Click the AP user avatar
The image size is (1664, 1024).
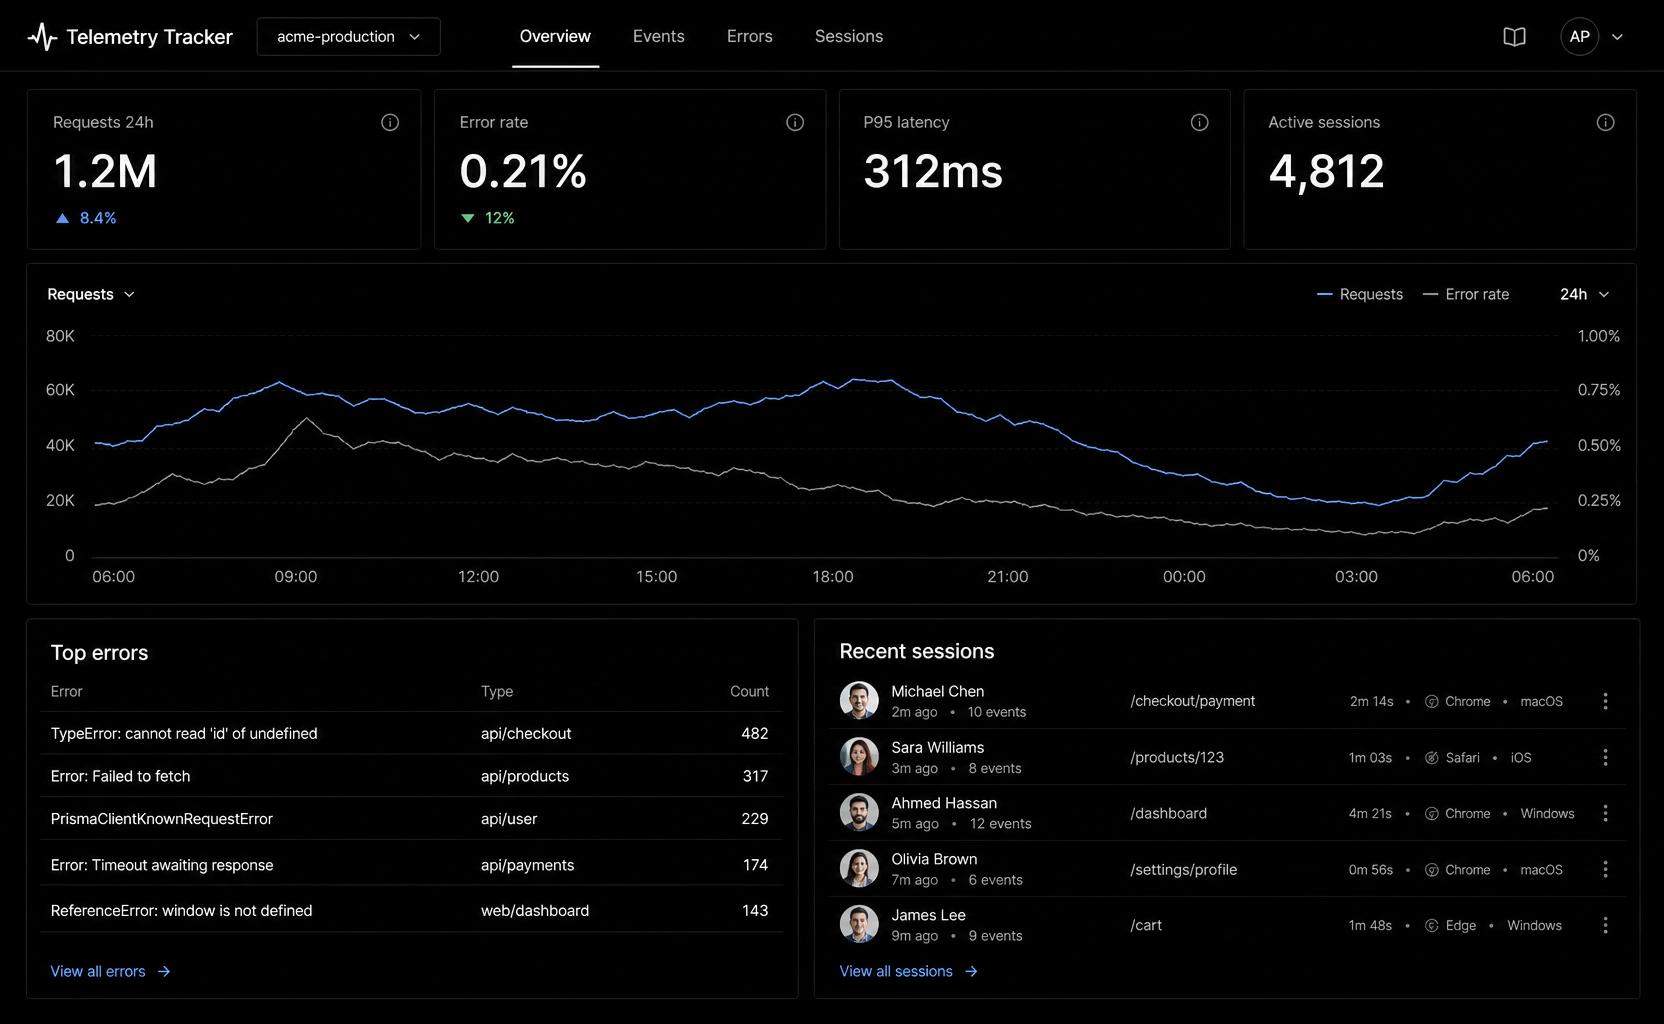click(1579, 37)
